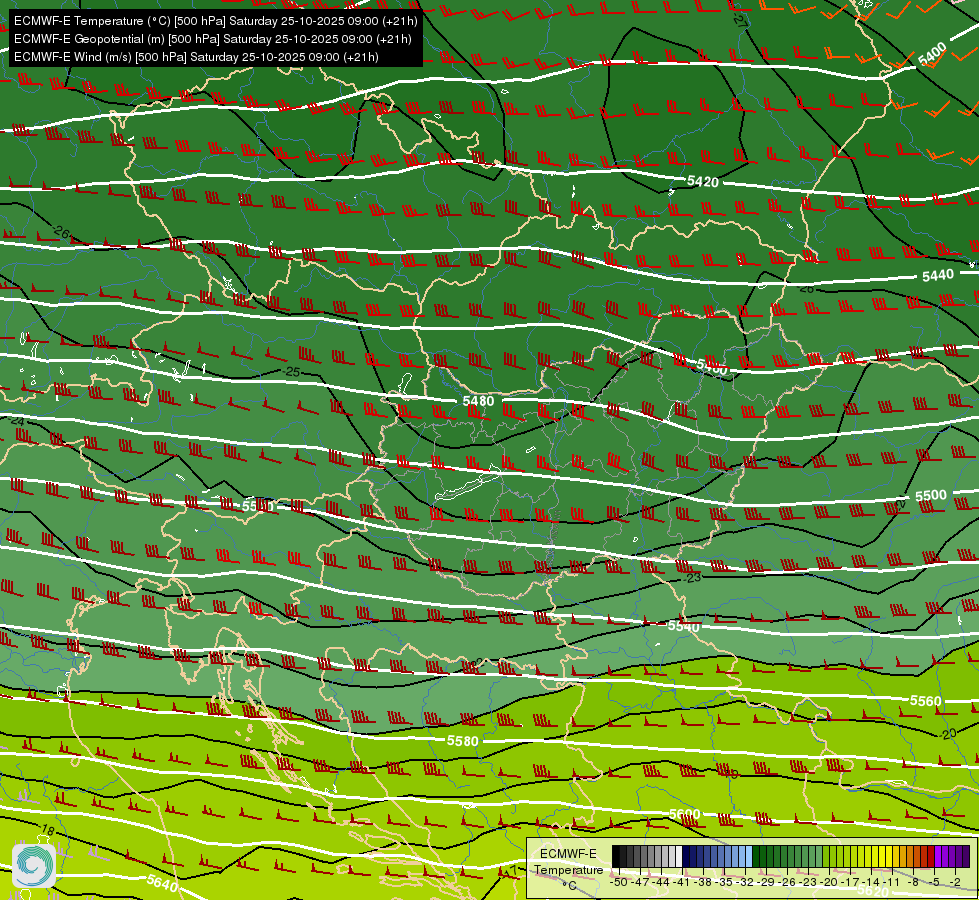The width and height of the screenshot is (979, 900).
Task: Click the -25 isotherm label on map
Action: click(291, 372)
